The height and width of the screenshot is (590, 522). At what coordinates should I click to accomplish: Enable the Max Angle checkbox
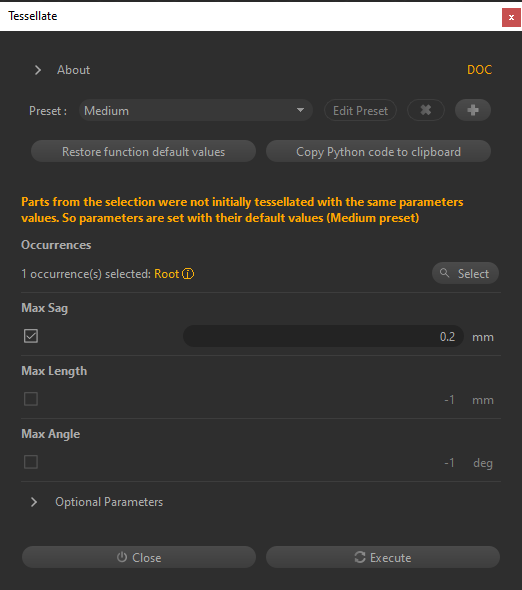[31, 462]
